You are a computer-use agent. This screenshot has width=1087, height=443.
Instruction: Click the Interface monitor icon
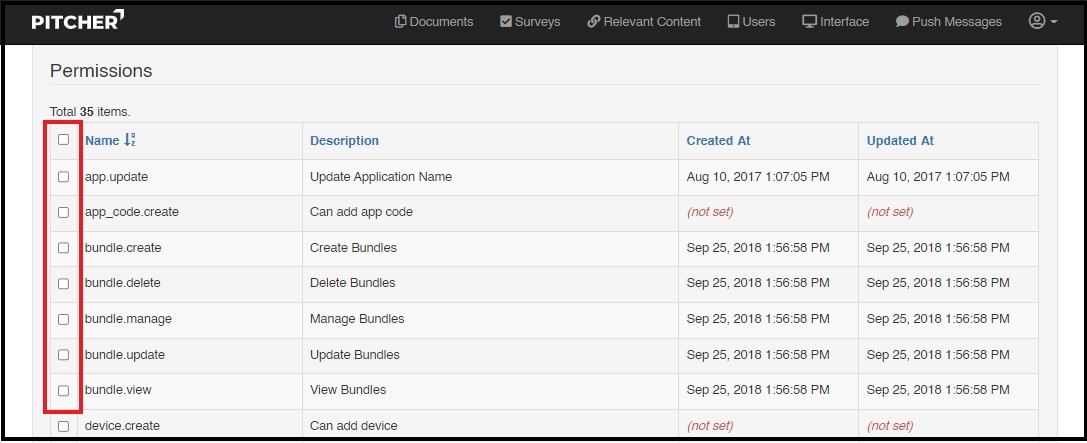809,21
